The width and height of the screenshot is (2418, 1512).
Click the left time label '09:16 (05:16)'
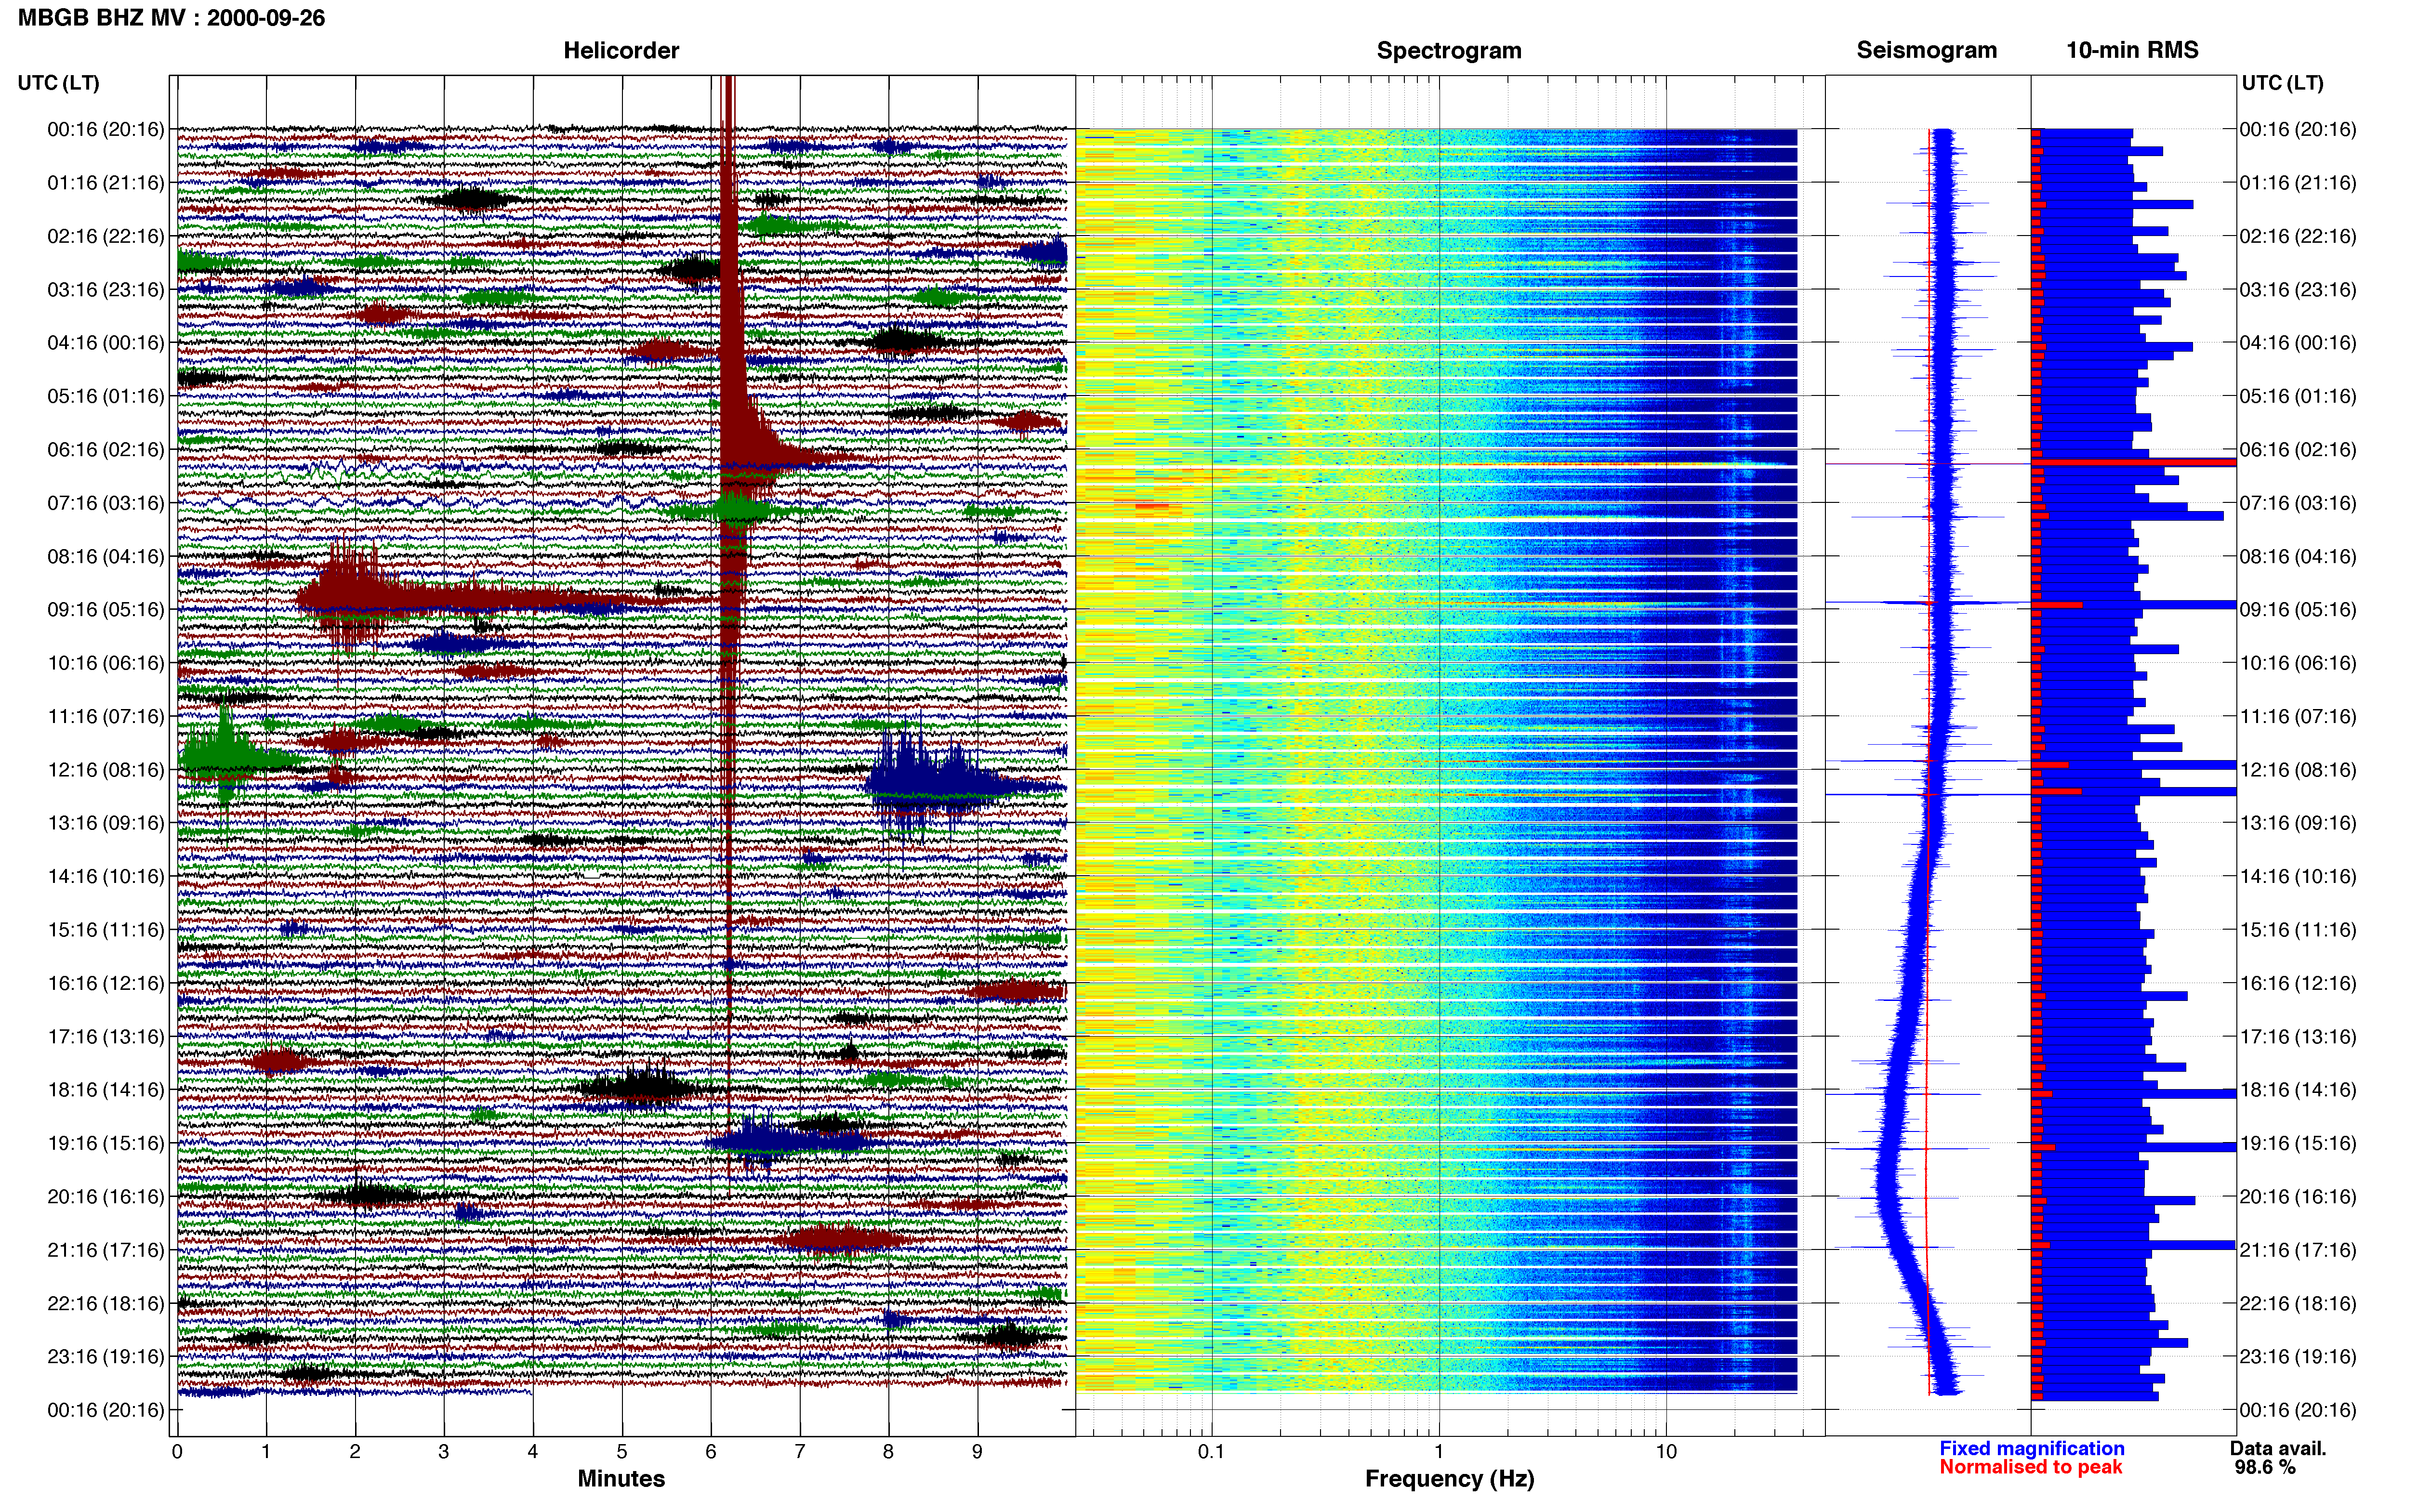[106, 609]
